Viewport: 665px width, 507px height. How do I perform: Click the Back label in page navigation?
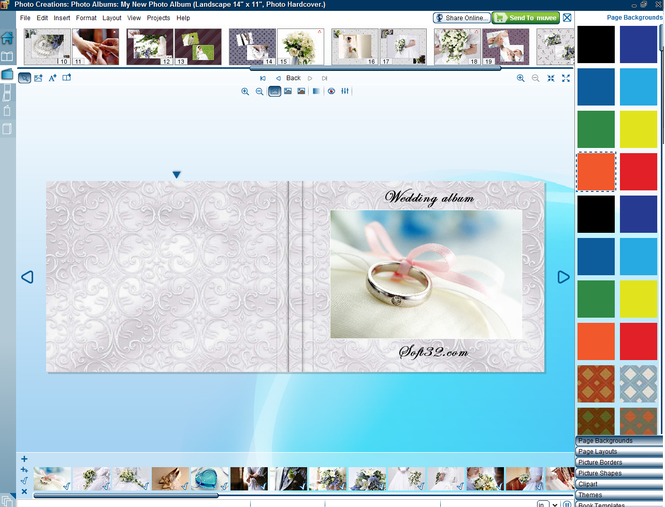[x=293, y=78]
